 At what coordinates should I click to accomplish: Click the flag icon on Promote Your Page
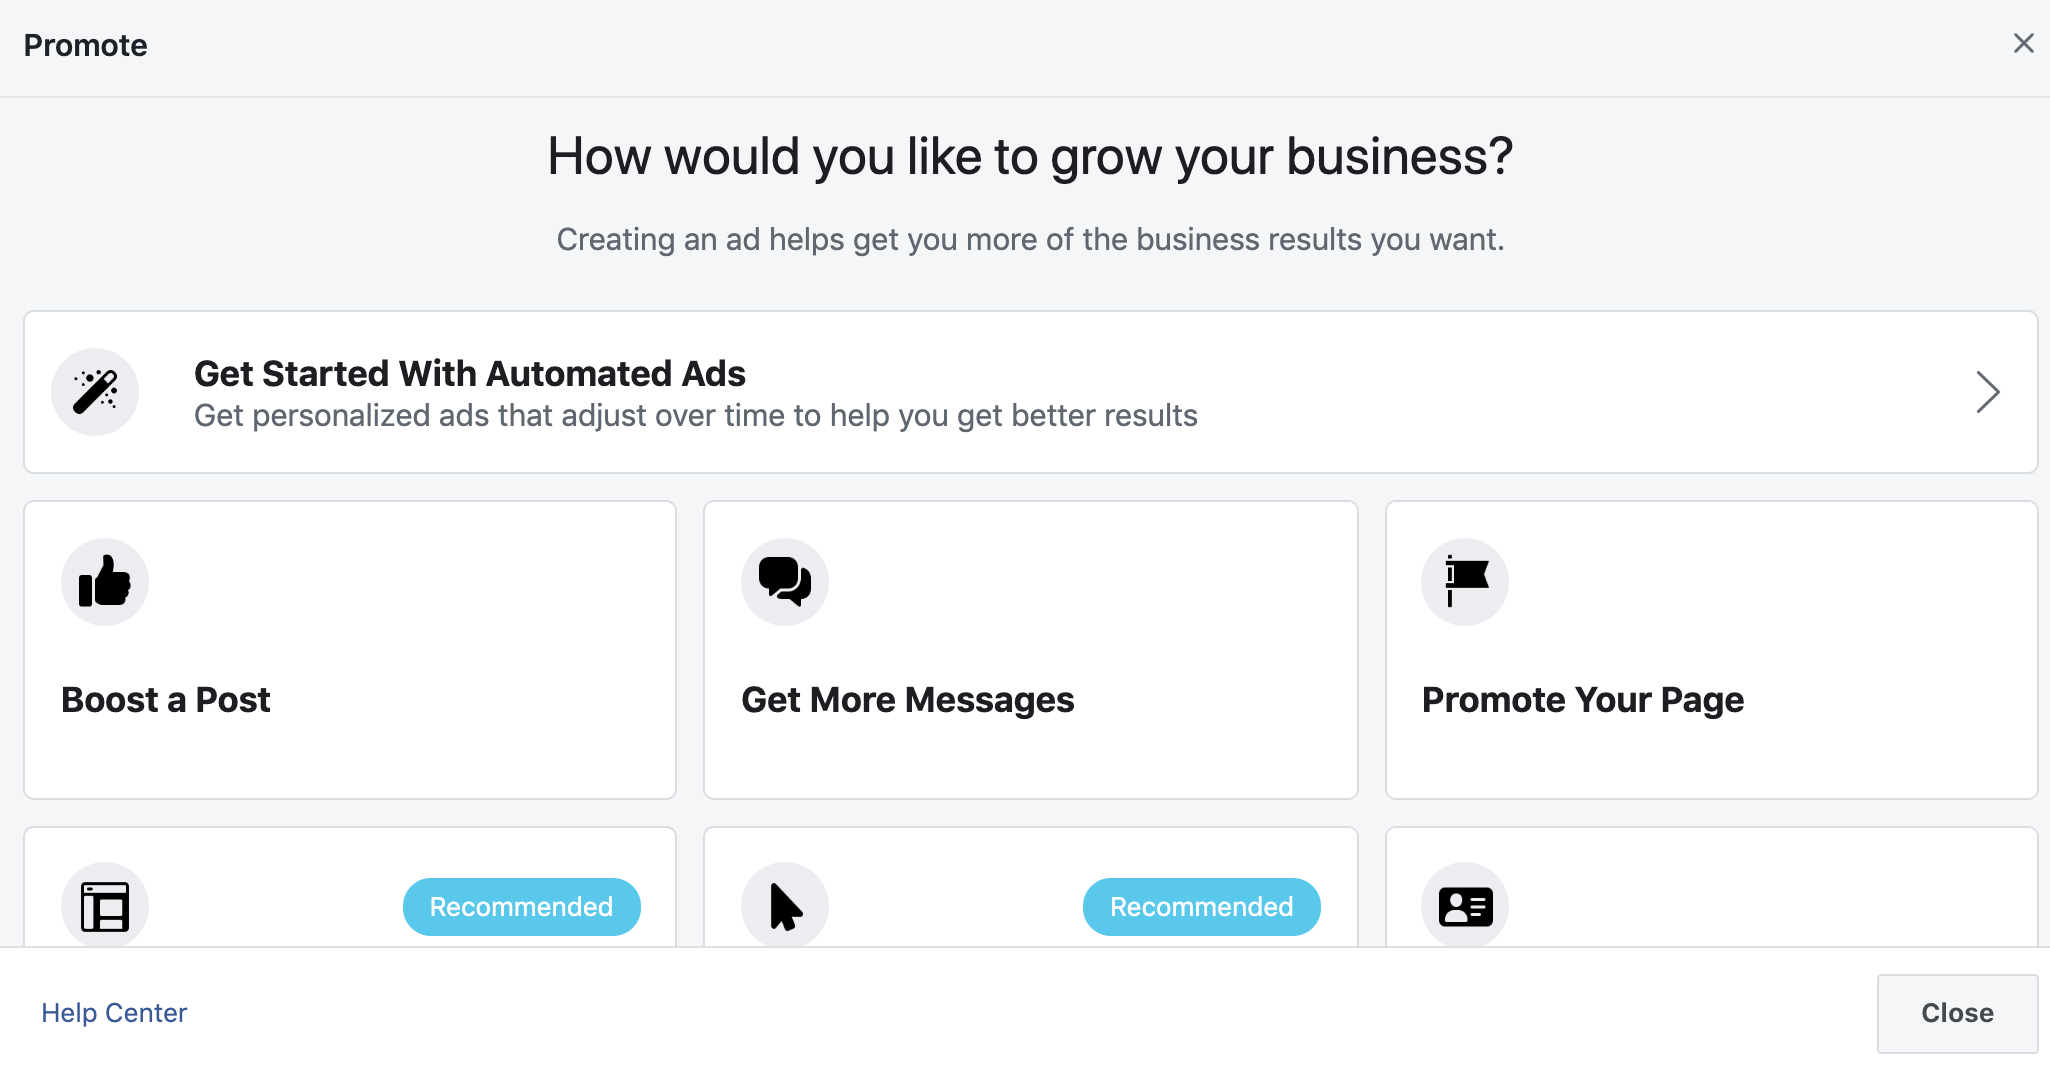1465,581
